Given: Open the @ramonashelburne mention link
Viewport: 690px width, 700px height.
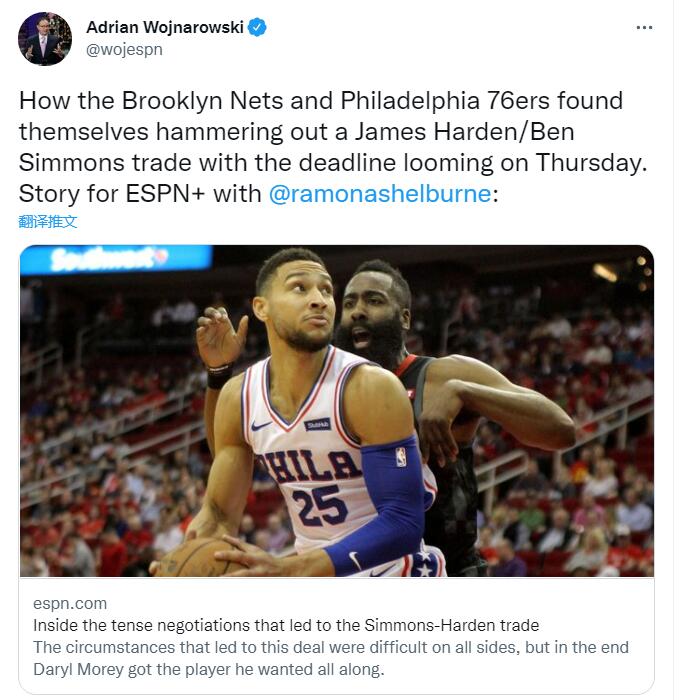Looking at the screenshot, I should click(380, 194).
